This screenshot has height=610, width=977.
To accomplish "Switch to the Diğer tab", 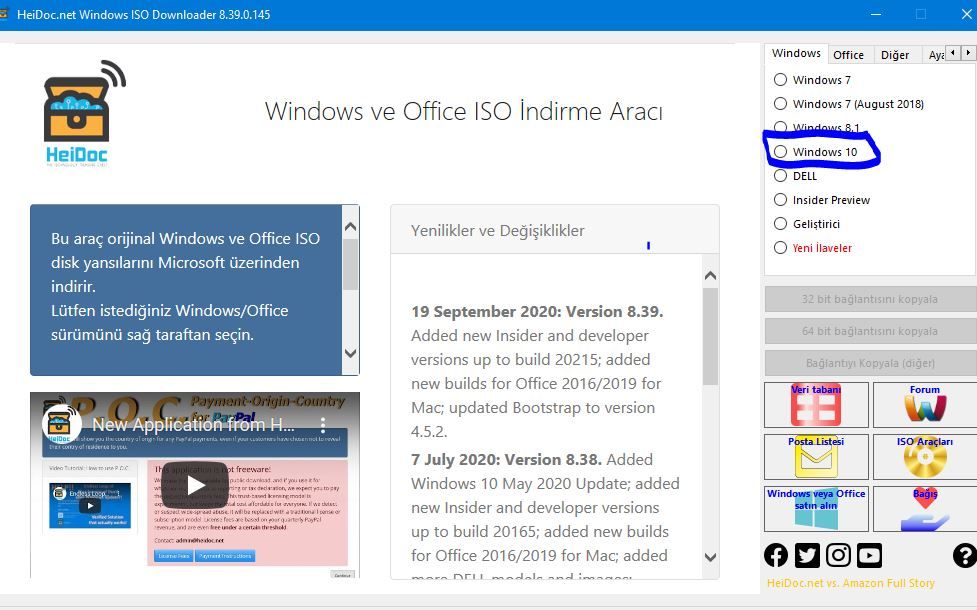I will [895, 55].
